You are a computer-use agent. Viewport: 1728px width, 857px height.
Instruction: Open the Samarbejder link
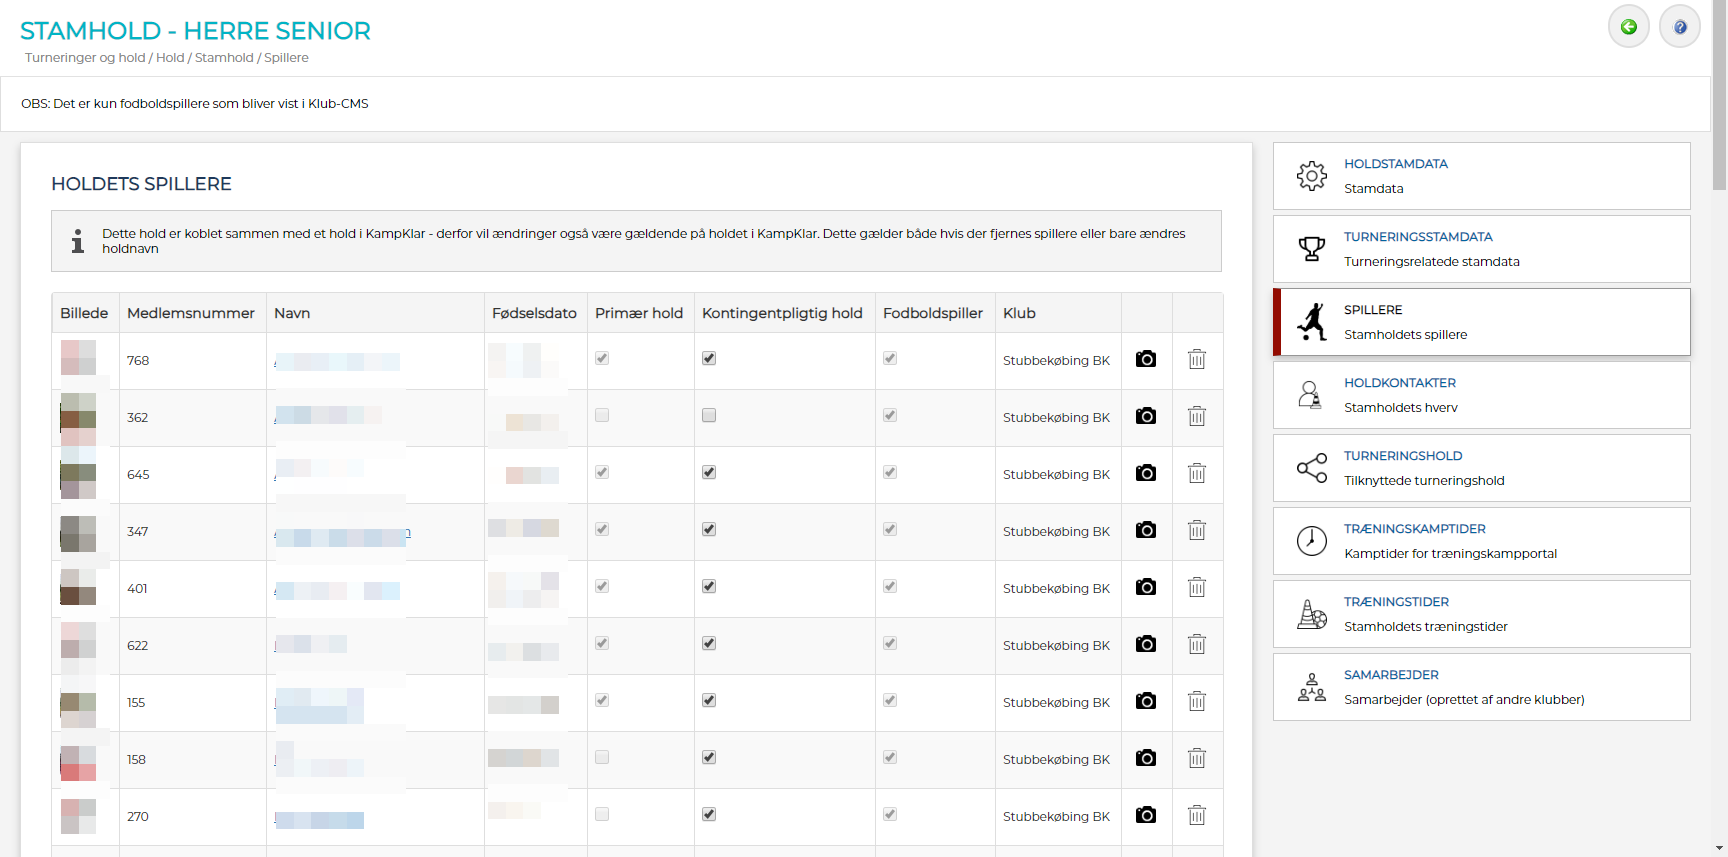[x=1391, y=675]
